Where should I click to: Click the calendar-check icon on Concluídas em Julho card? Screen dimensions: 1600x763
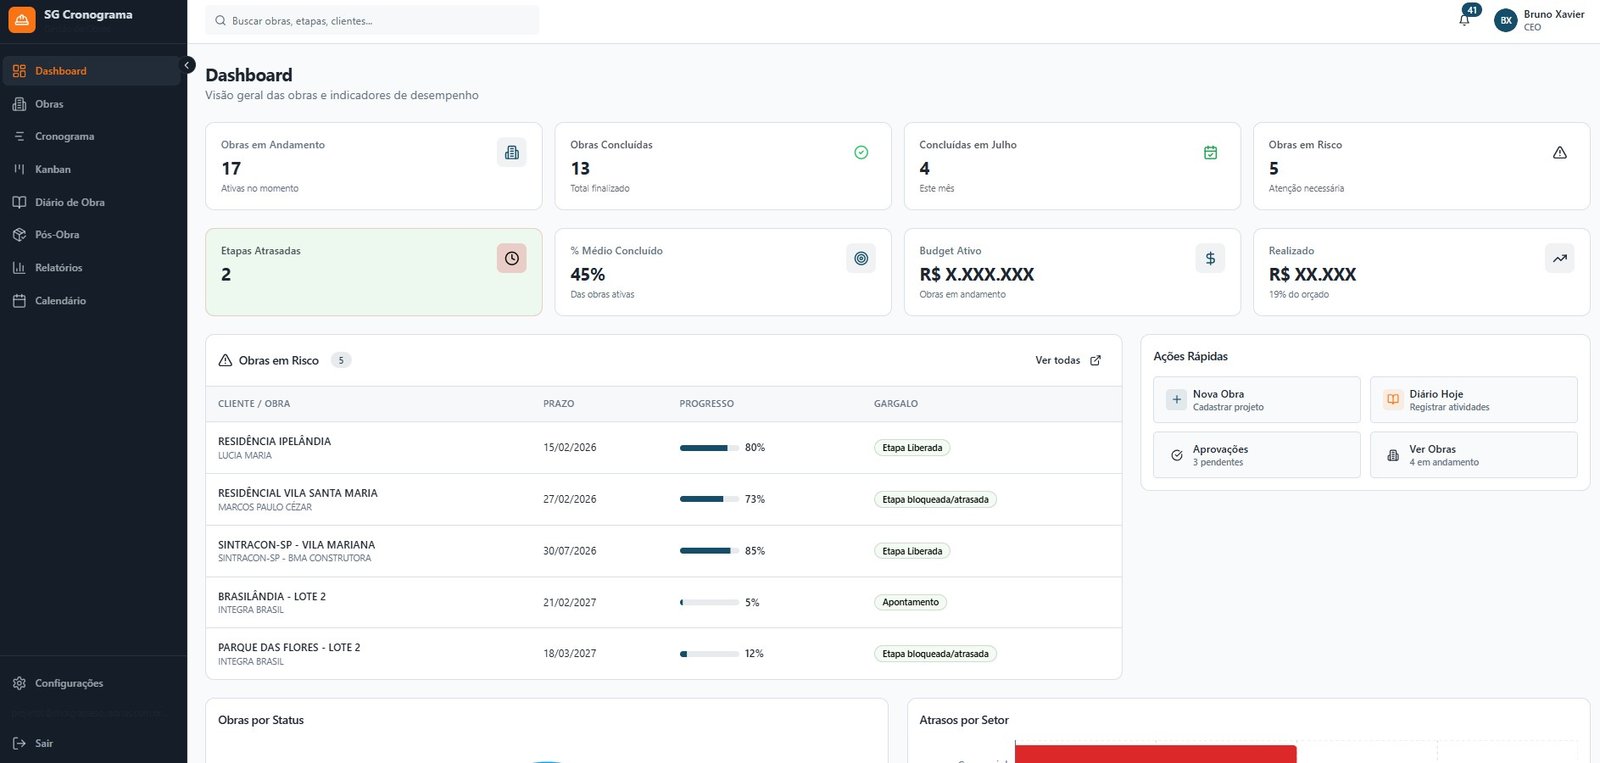[1210, 152]
